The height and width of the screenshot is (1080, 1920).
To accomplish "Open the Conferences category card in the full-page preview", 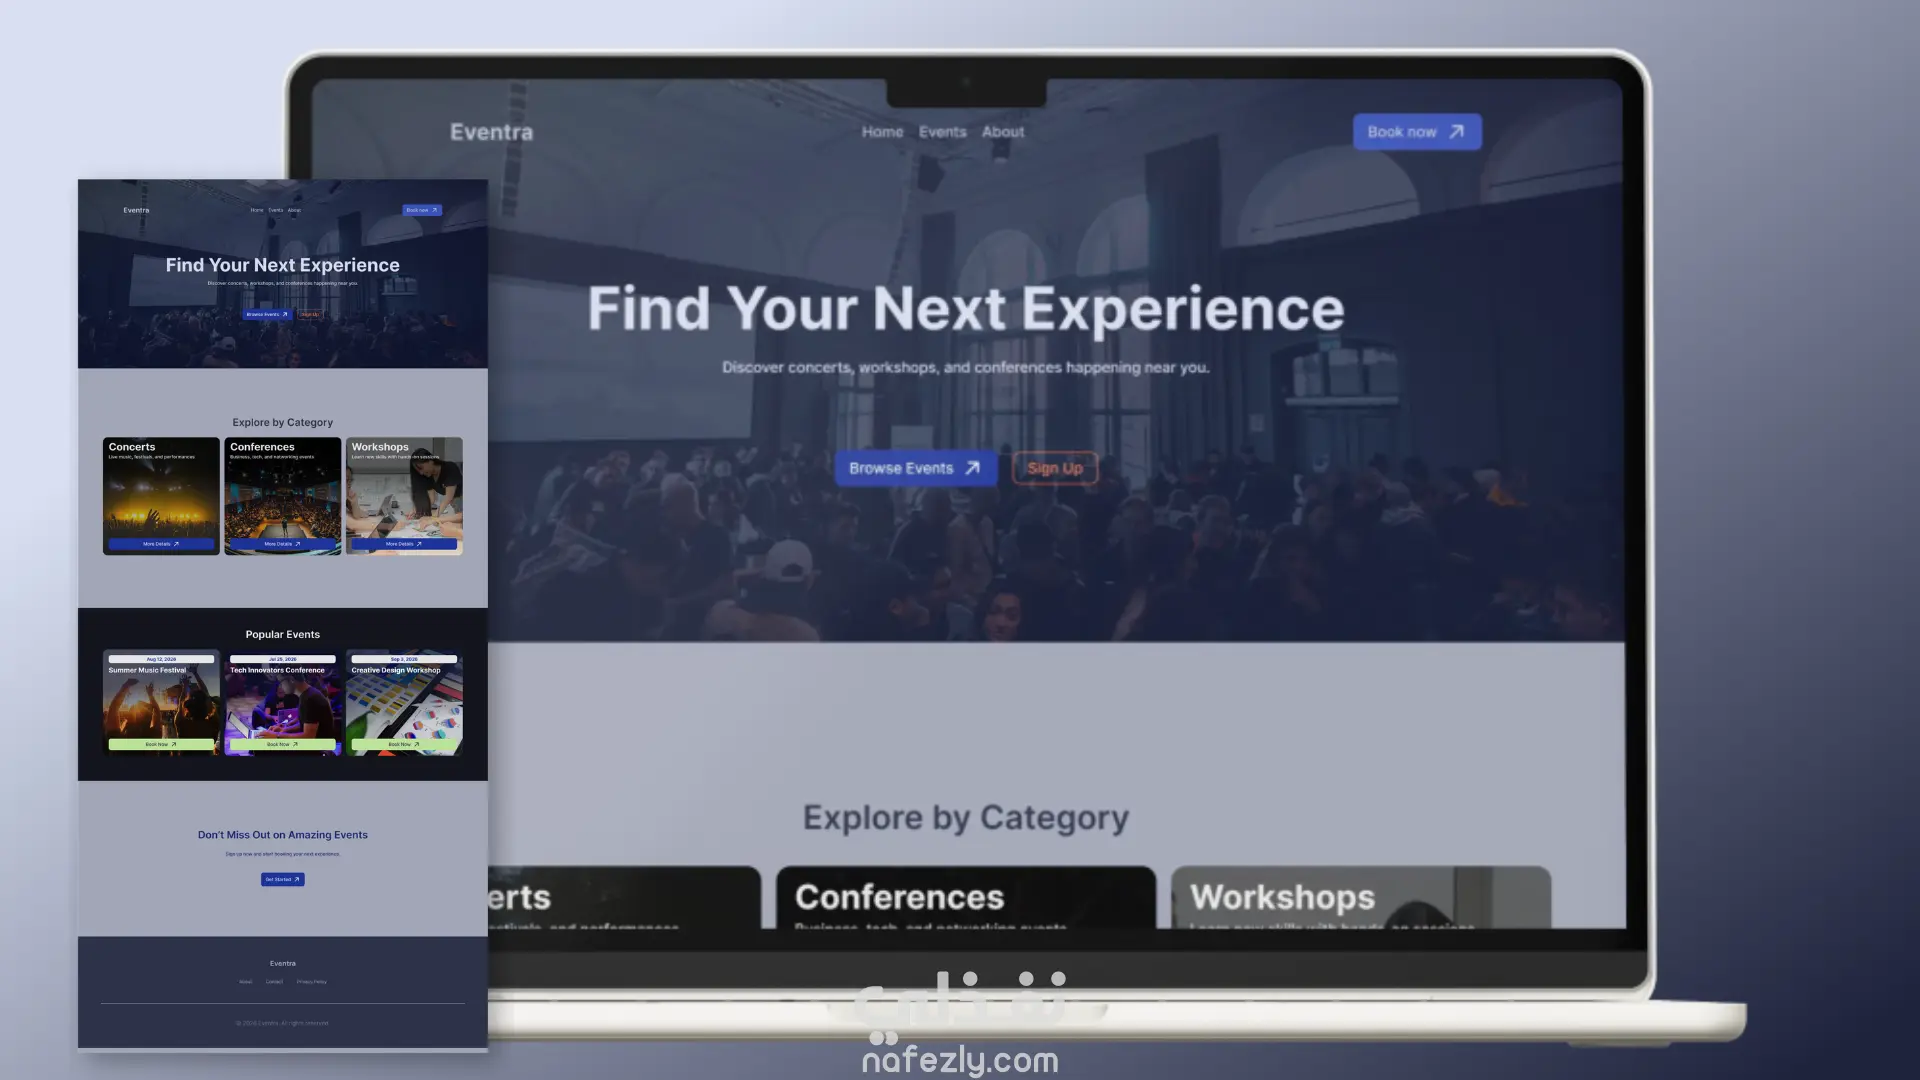I will [283, 496].
